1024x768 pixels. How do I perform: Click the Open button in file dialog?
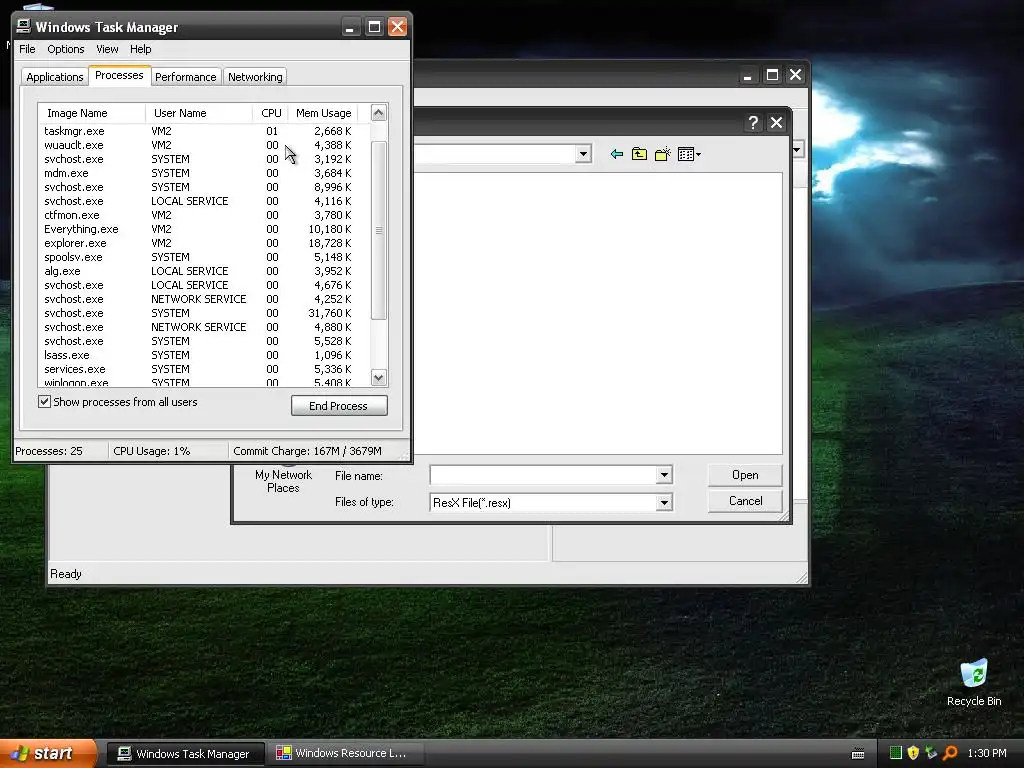(745, 475)
